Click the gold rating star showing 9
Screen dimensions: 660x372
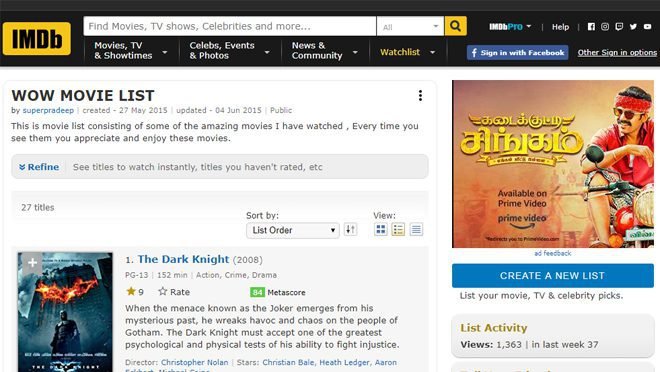click(x=131, y=291)
